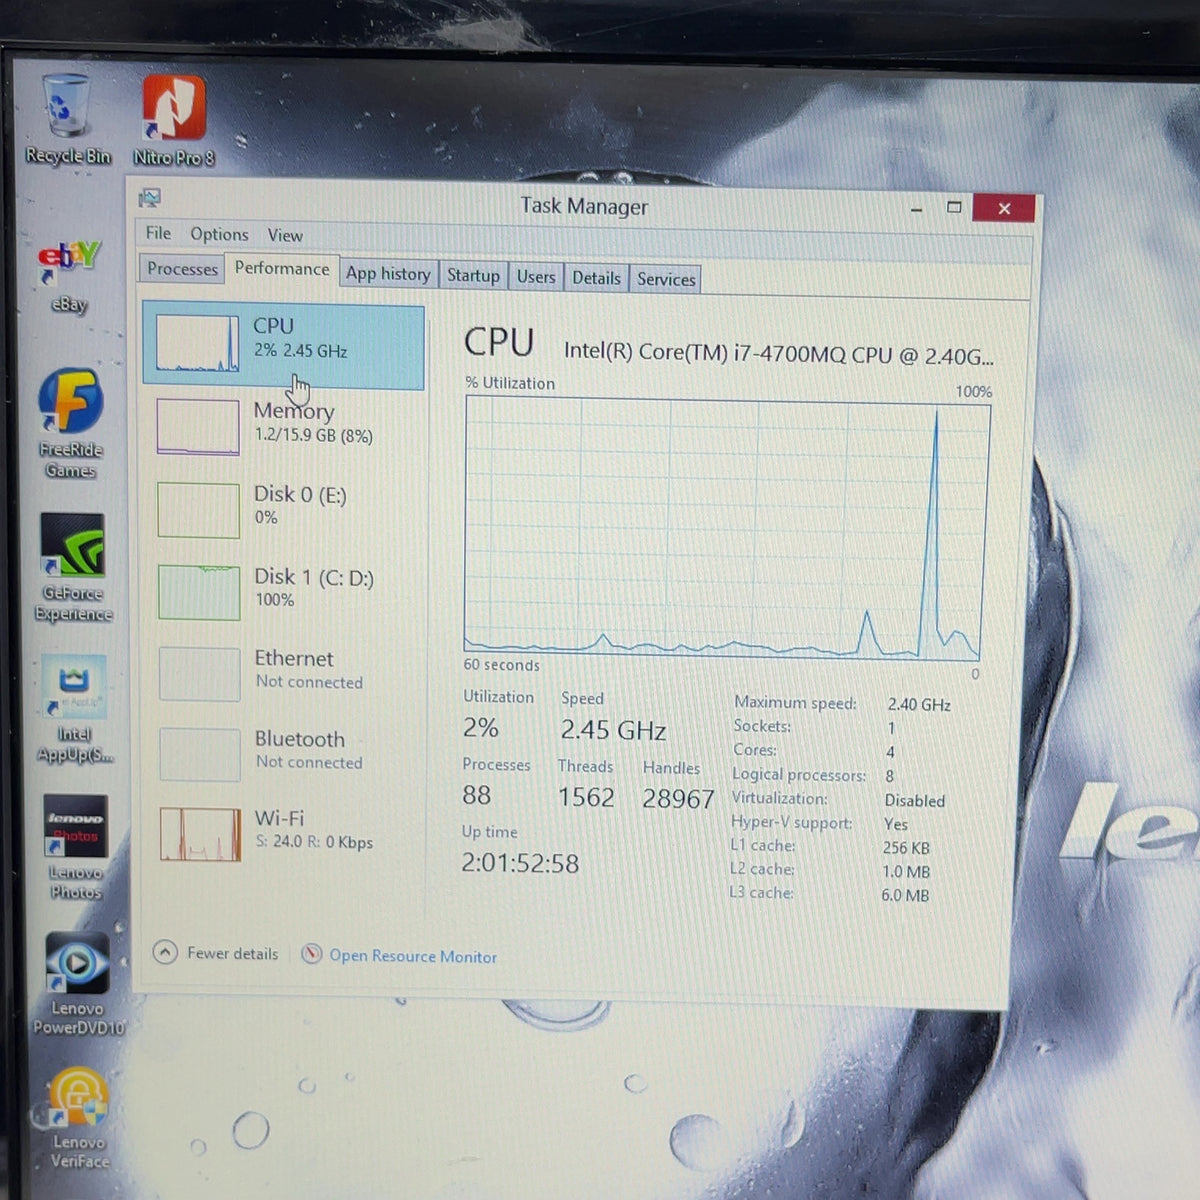Select the GeForce Experience shortcut icon

(73, 568)
